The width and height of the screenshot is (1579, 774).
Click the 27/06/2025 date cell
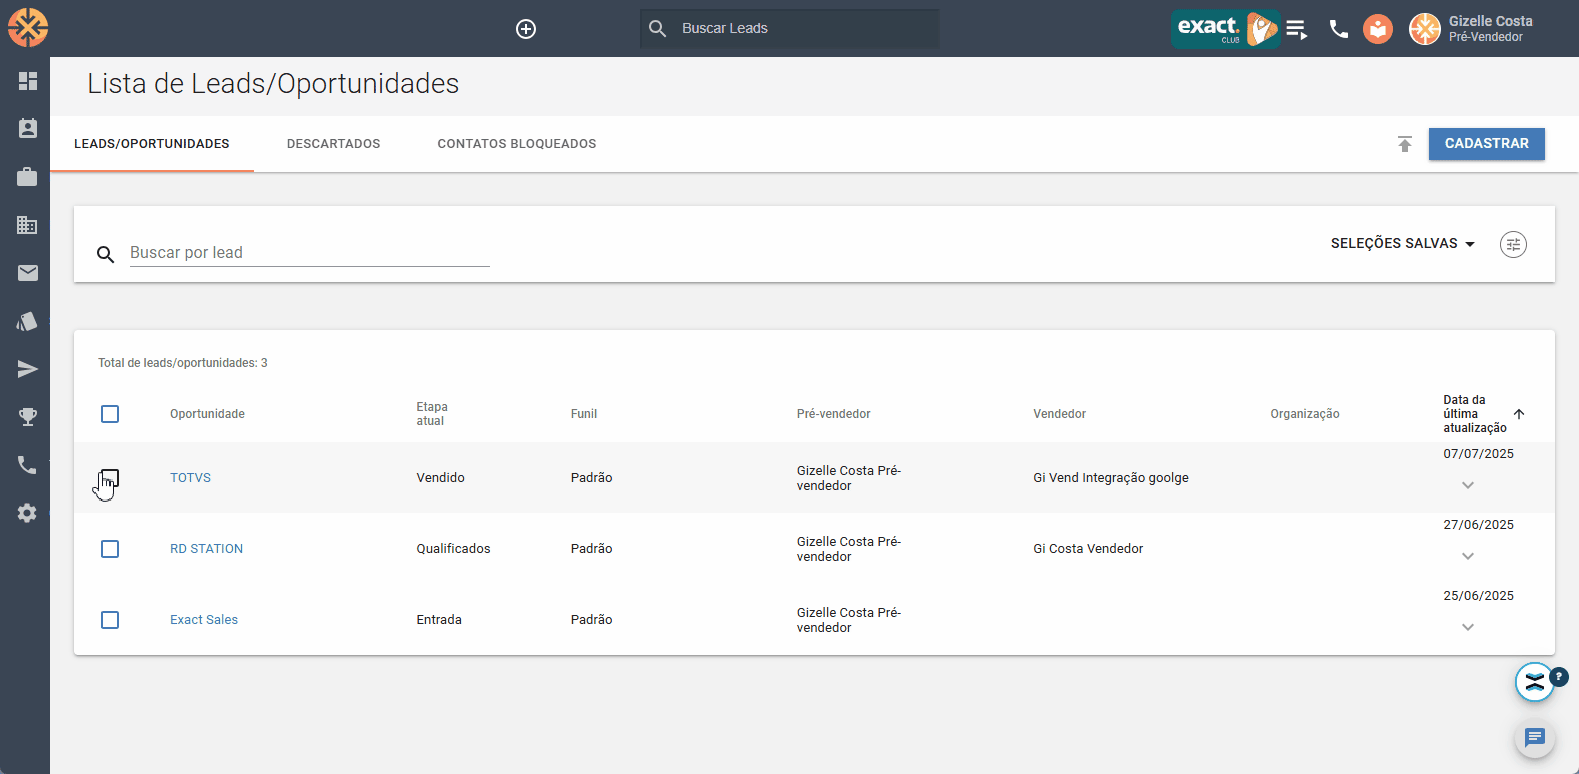(1478, 525)
